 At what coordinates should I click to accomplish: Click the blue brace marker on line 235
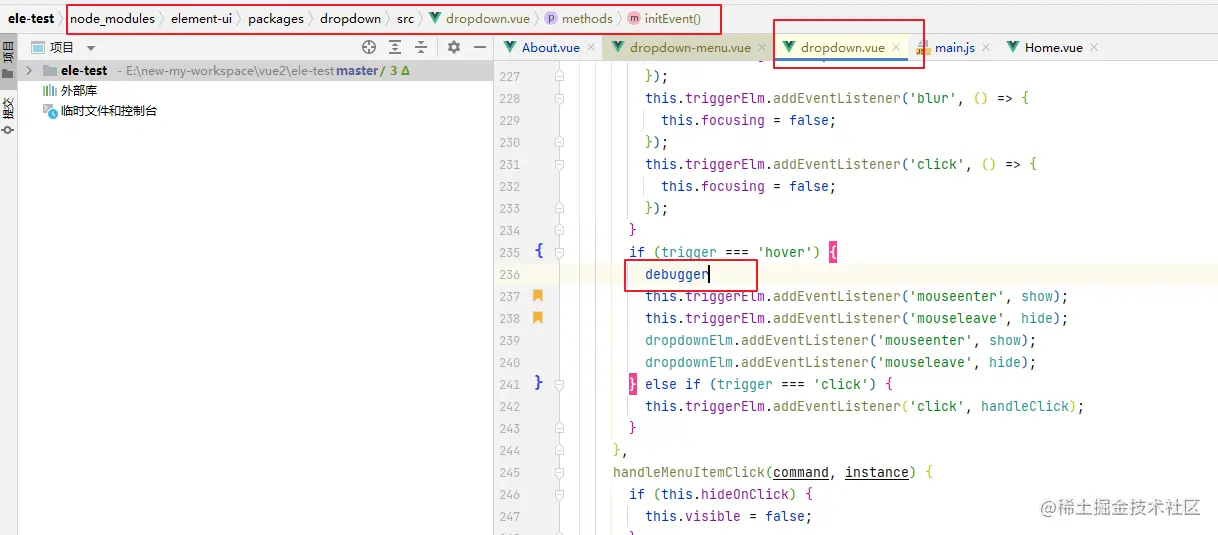click(x=539, y=252)
